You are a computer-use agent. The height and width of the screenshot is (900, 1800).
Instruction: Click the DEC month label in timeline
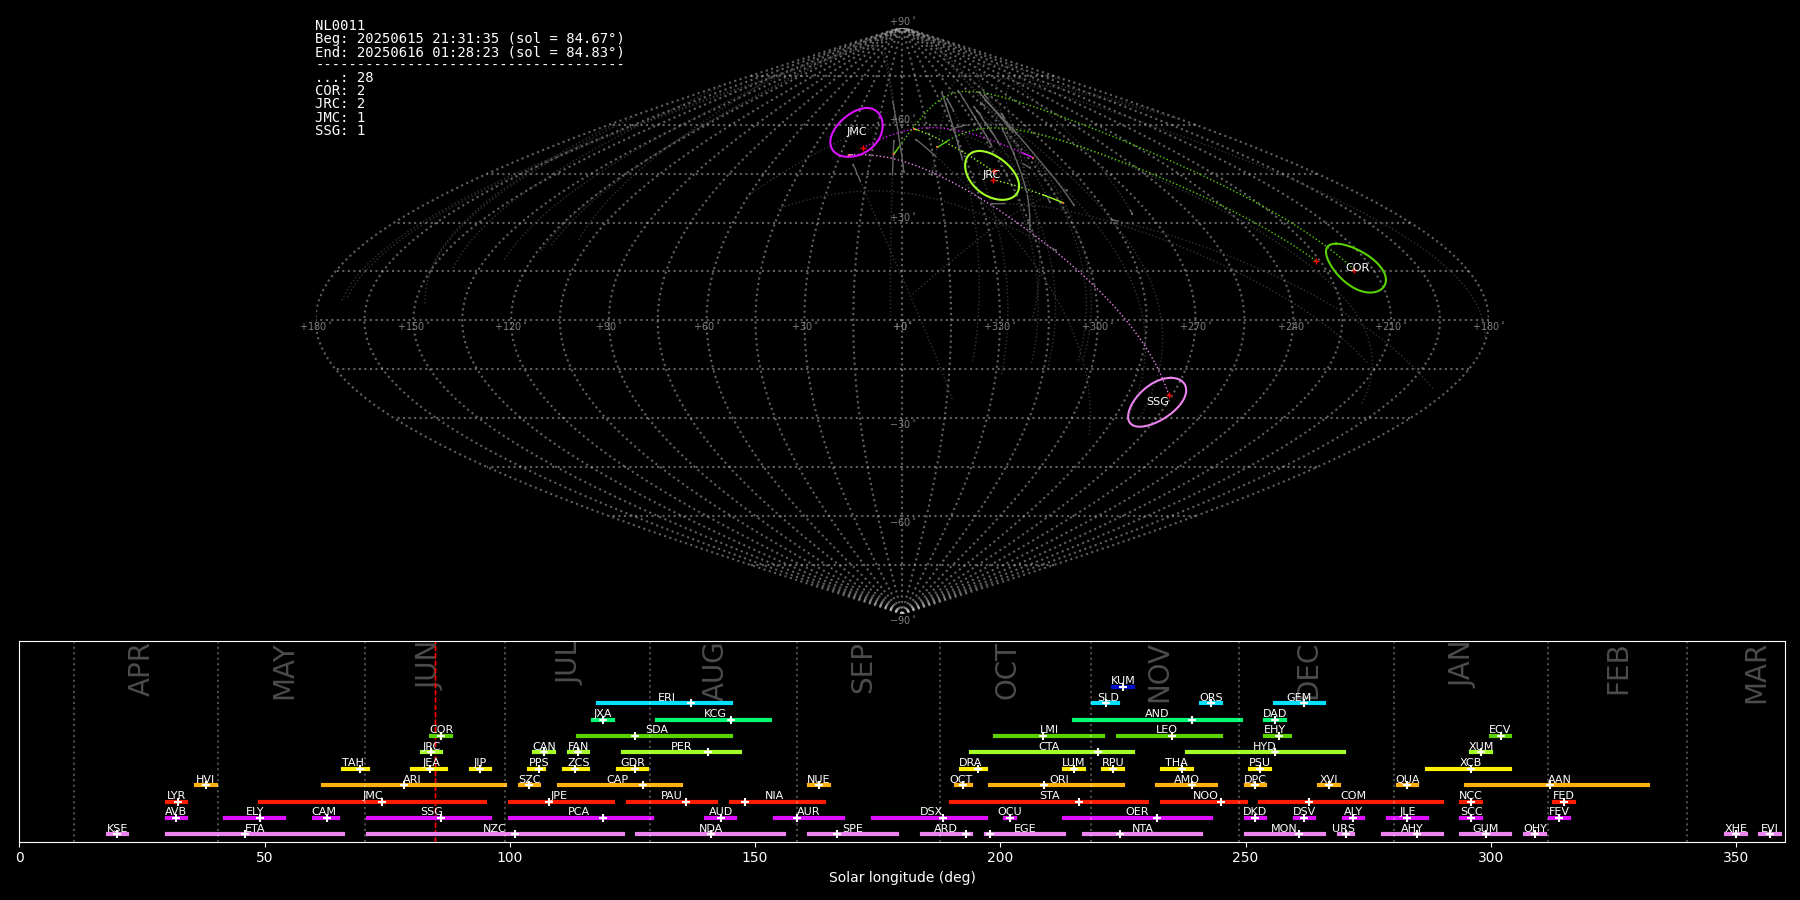coord(1308,671)
